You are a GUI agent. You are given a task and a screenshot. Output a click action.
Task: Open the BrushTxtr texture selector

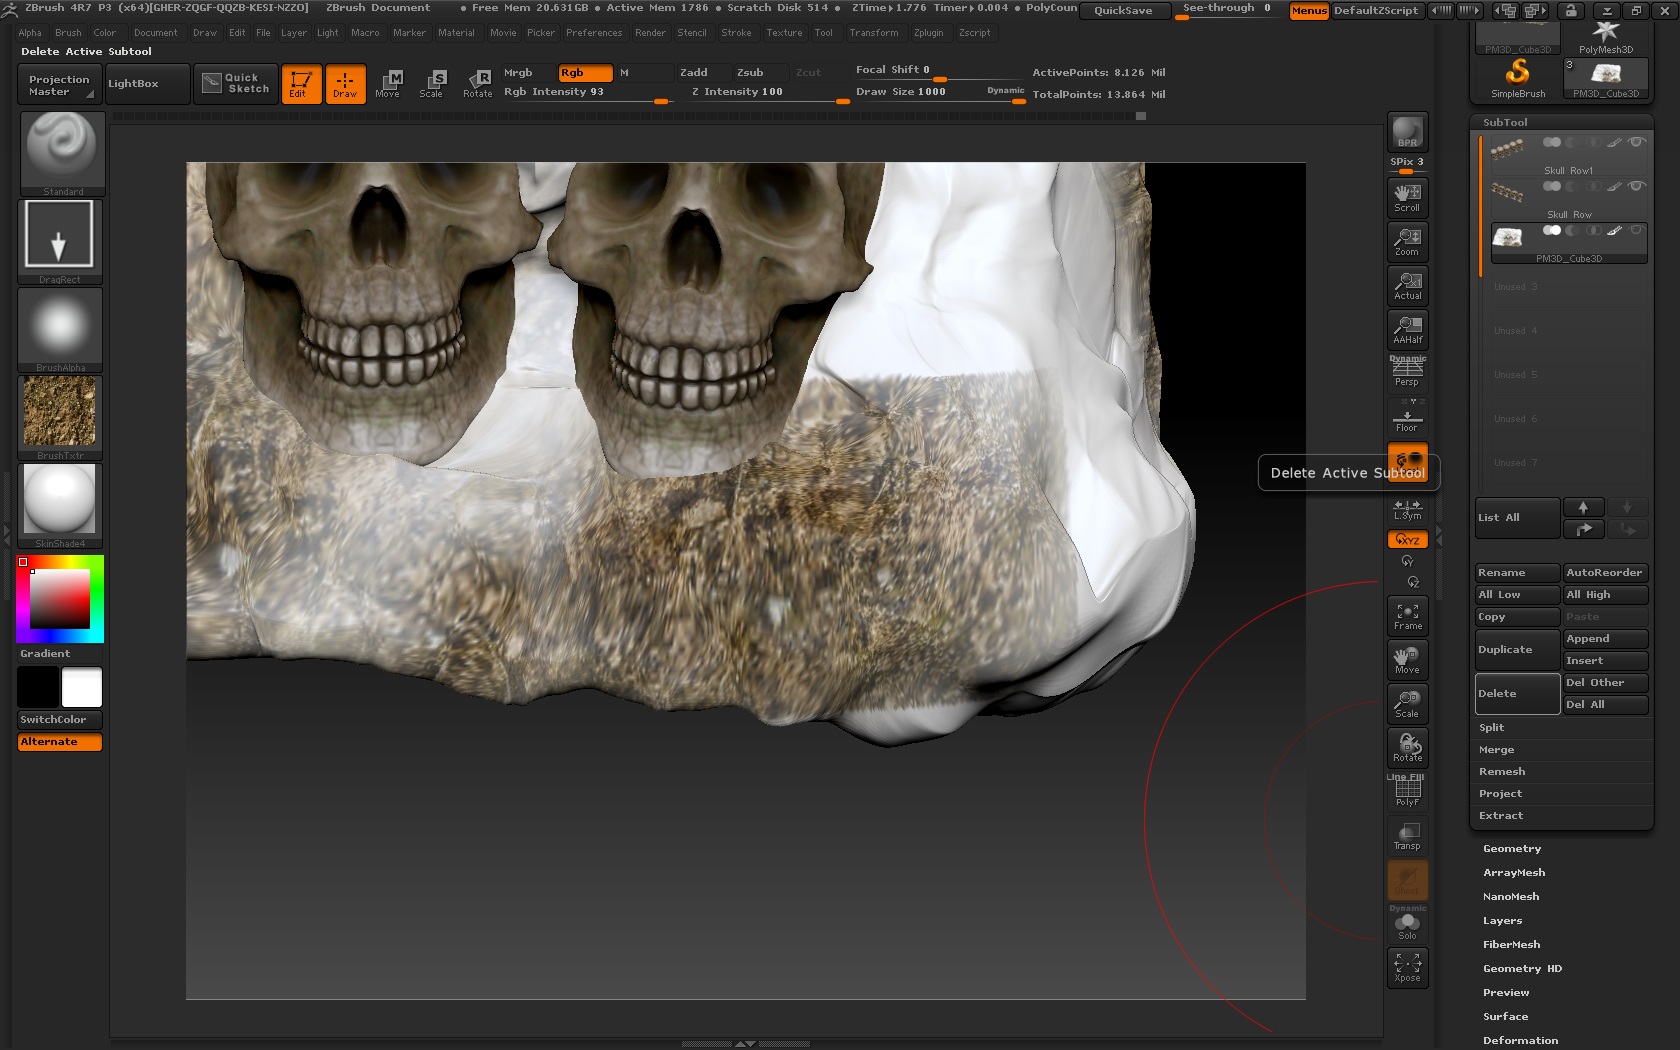[59, 412]
